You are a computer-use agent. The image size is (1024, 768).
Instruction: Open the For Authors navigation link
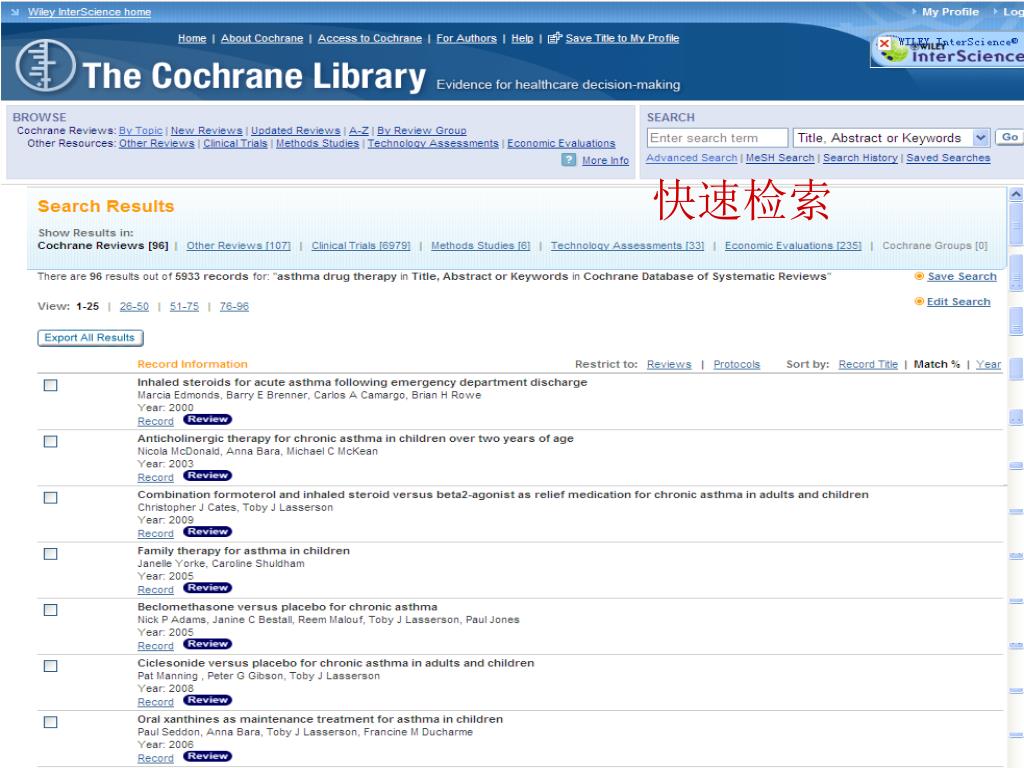466,39
